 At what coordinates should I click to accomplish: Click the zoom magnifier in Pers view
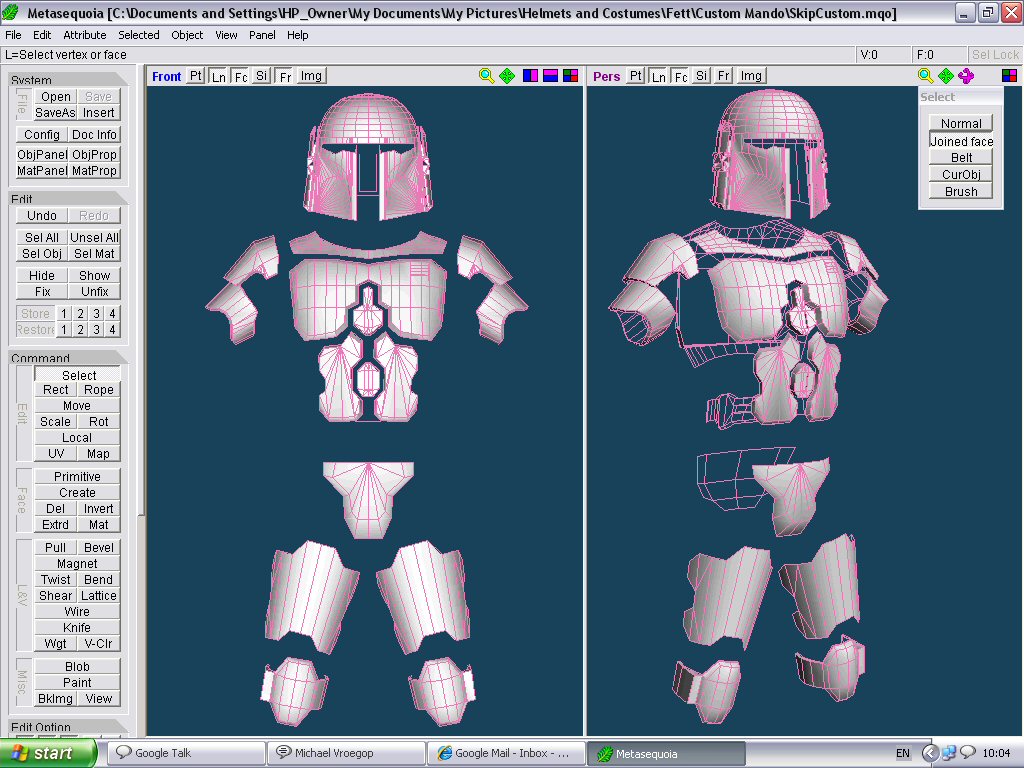(925, 76)
